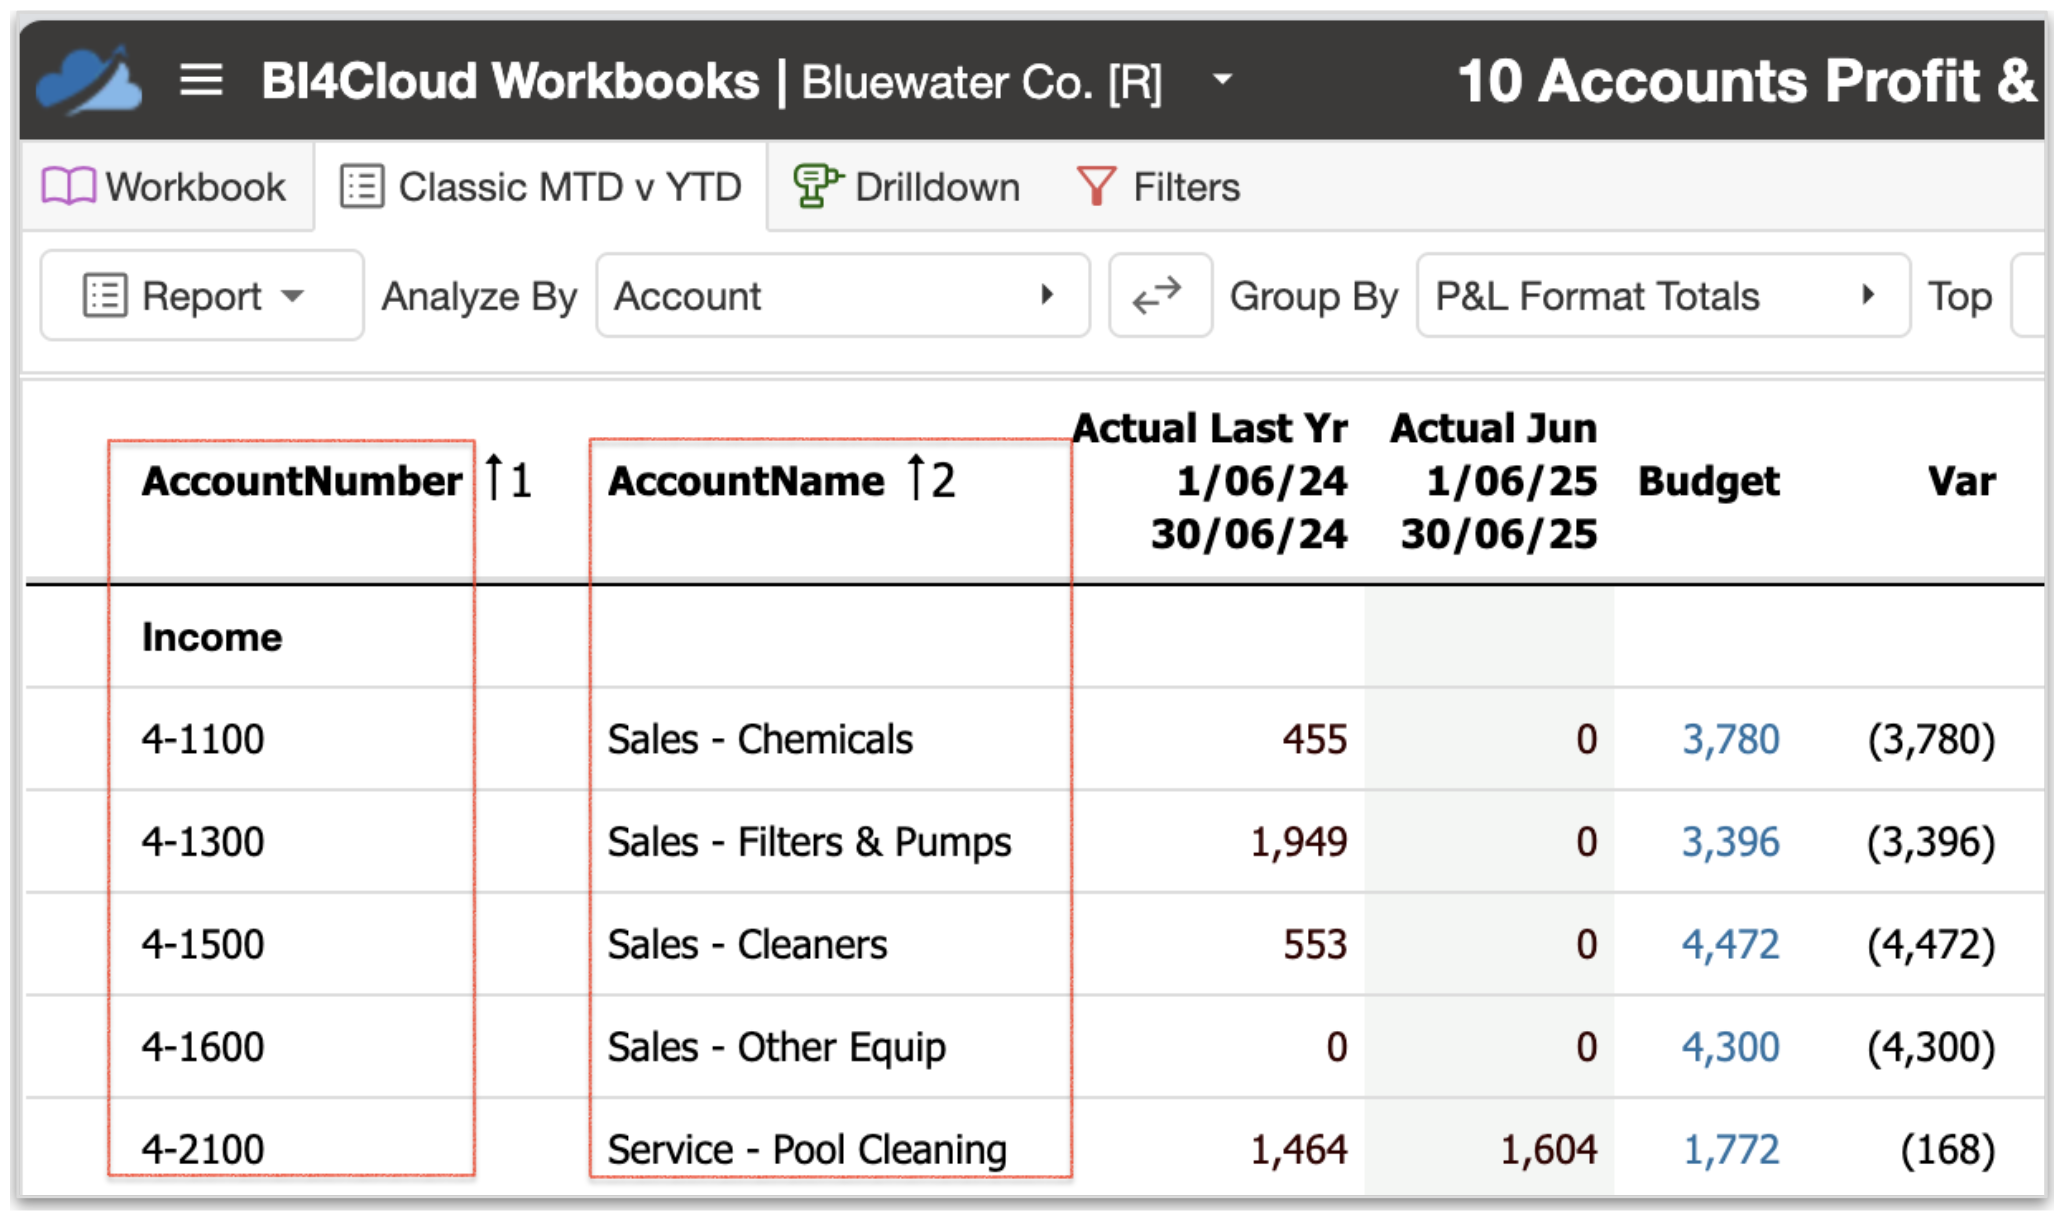The width and height of the screenshot is (2066, 1224).
Task: Click the 10 Accounts Profit & report title
Action: [x=1747, y=80]
